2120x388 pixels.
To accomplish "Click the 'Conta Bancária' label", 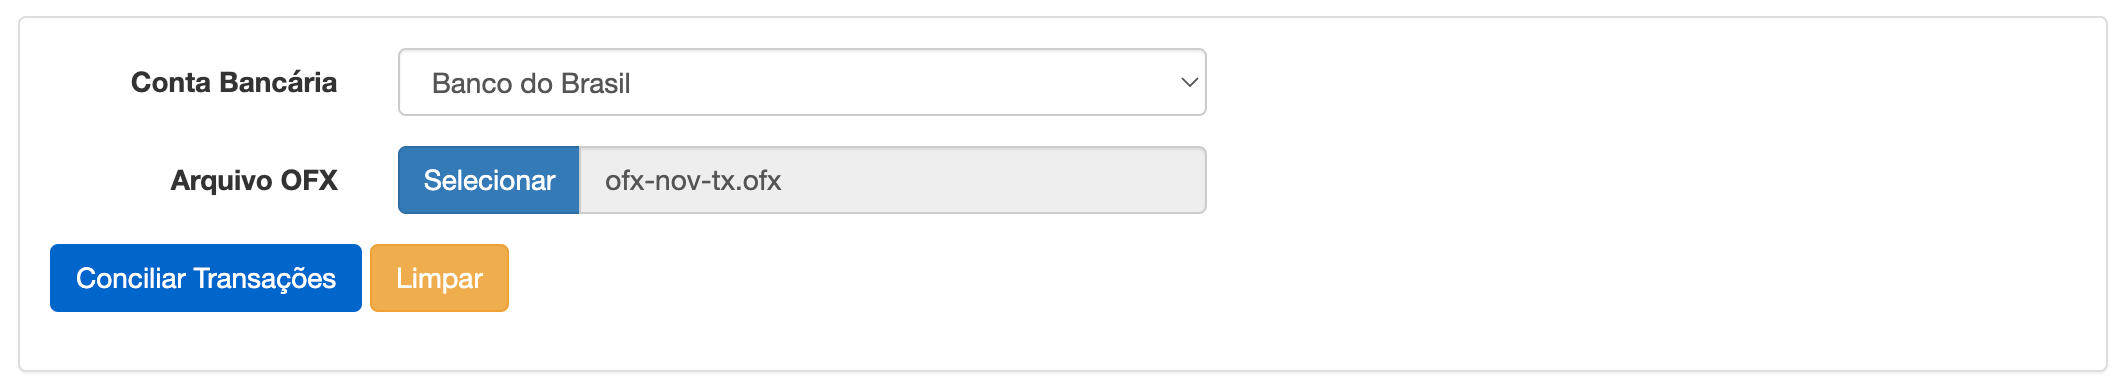I will (234, 82).
